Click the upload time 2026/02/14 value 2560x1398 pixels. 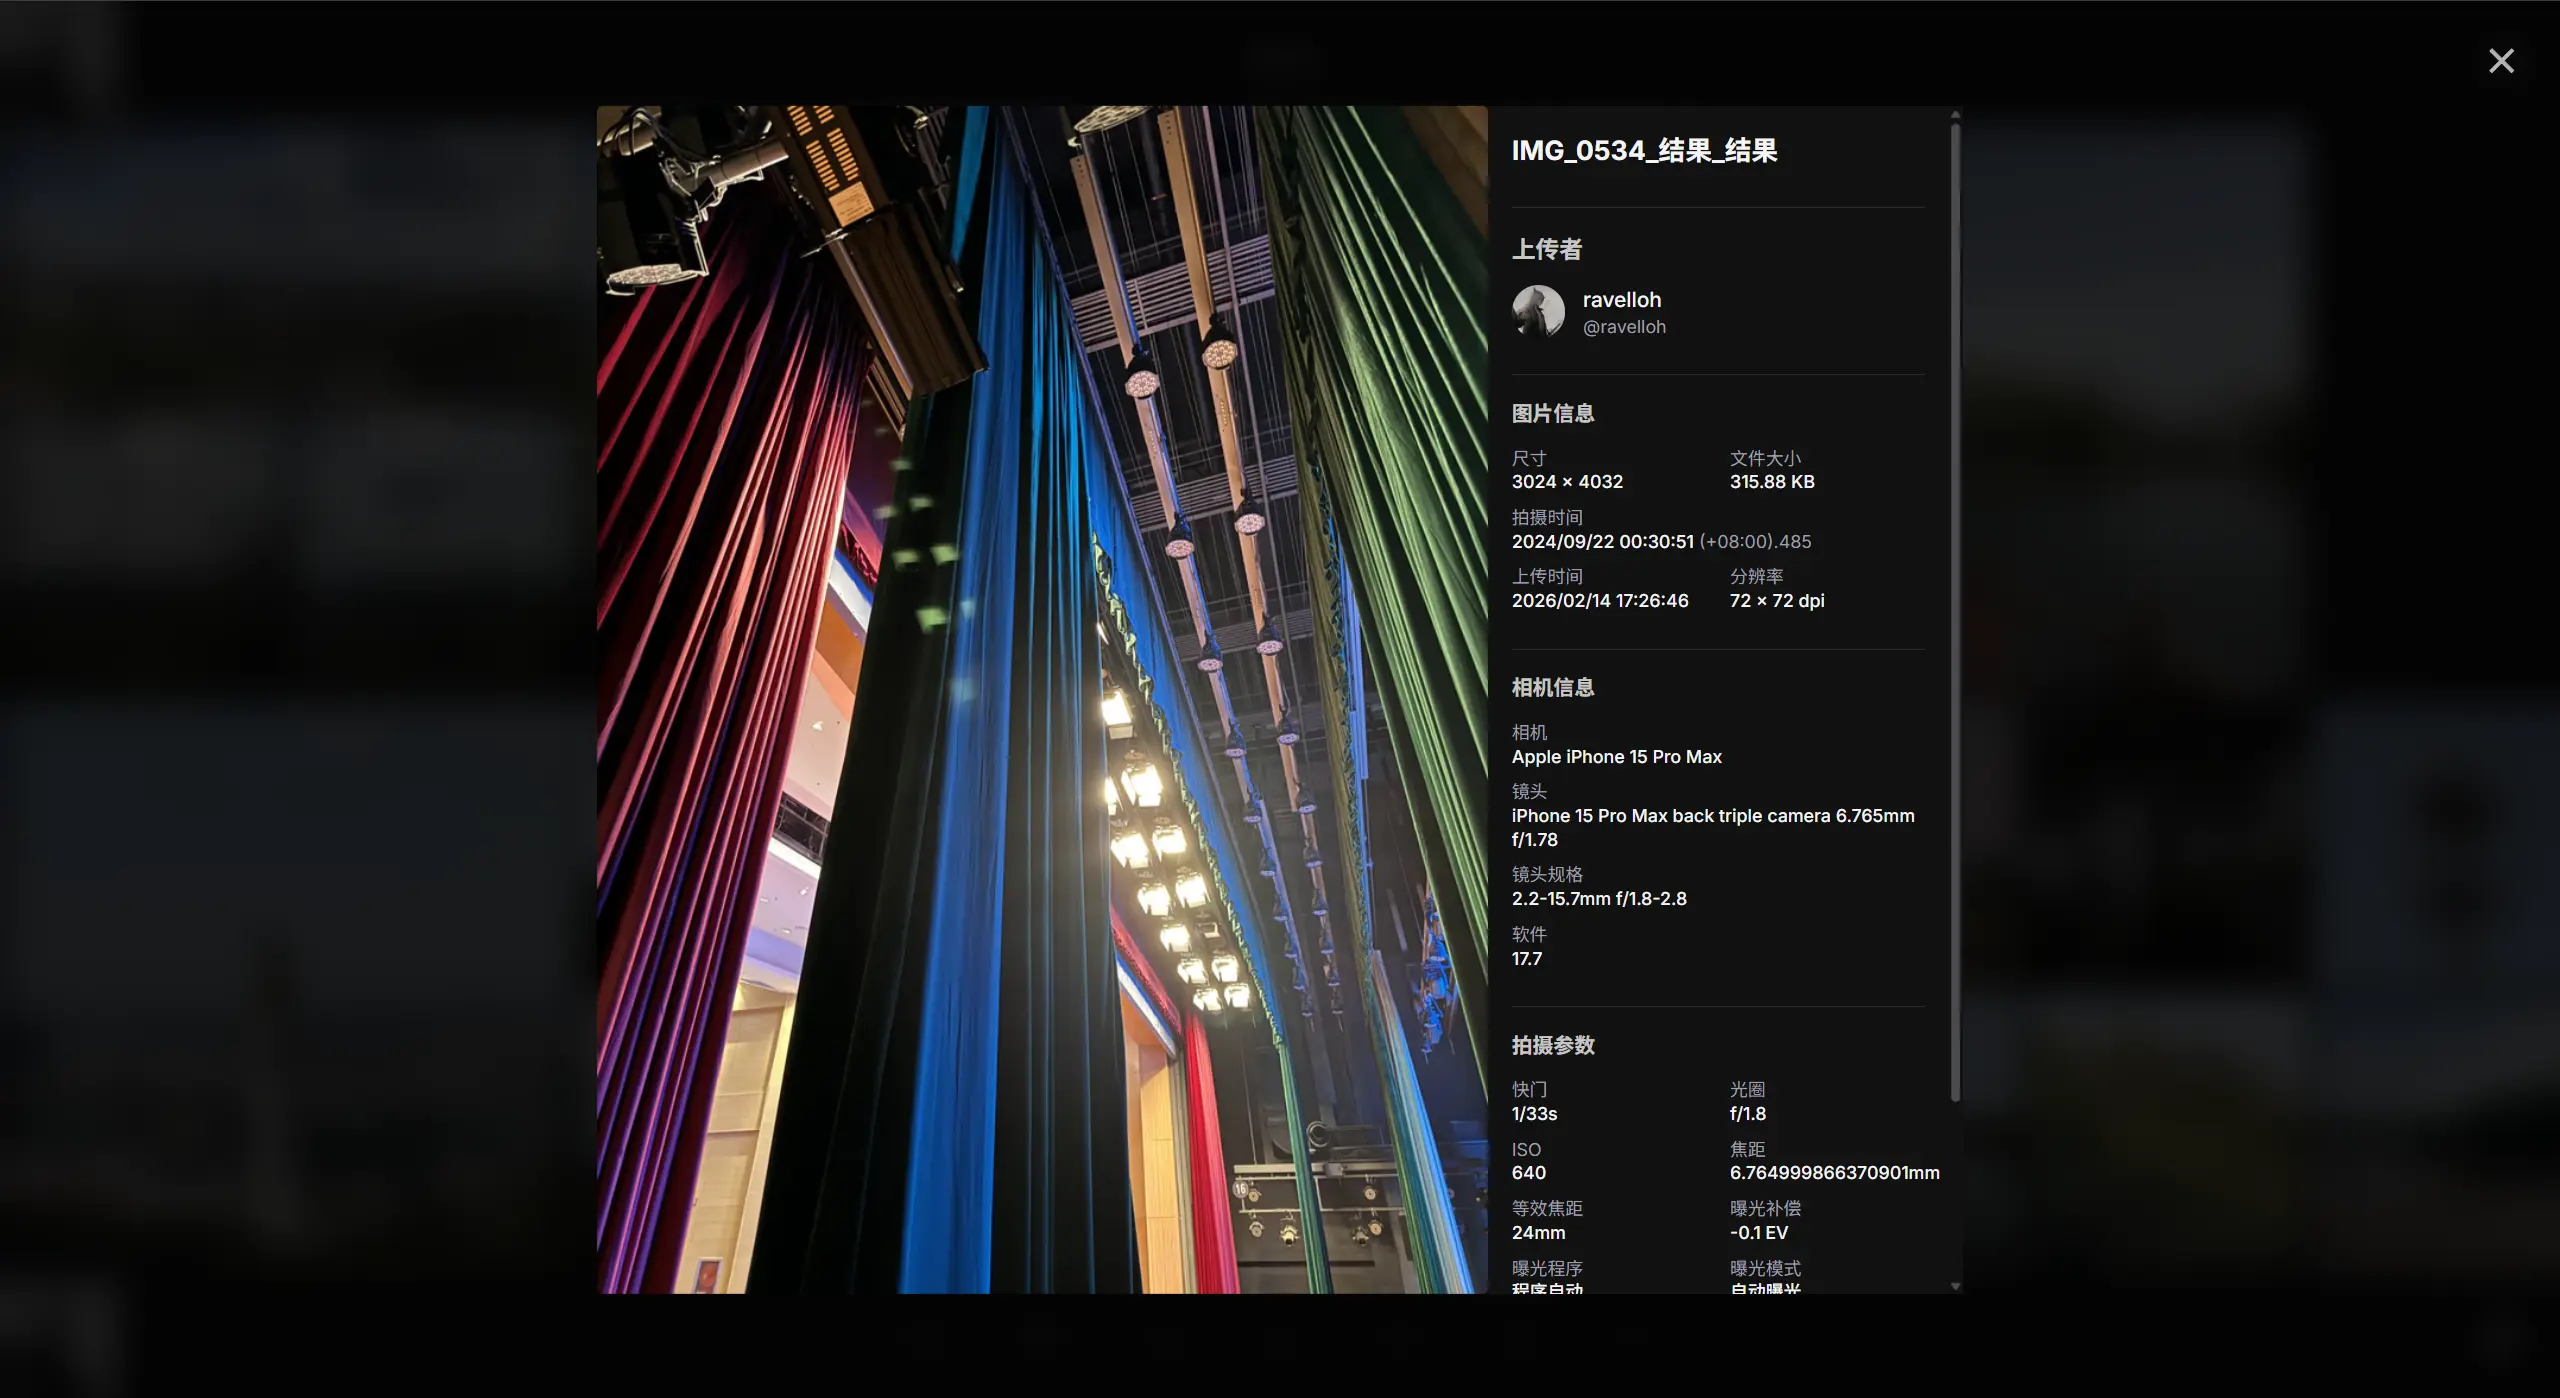tap(1600, 601)
